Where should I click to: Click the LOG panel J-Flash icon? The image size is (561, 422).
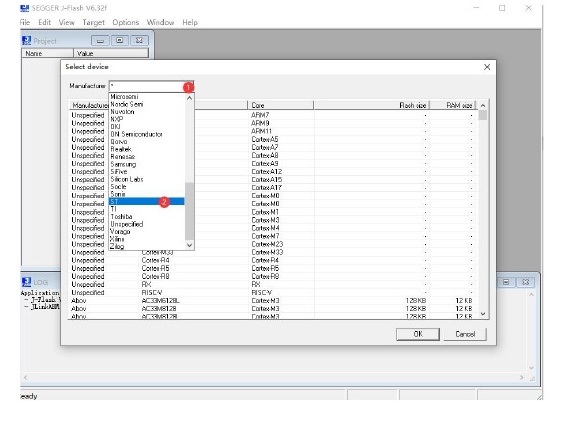(26, 282)
